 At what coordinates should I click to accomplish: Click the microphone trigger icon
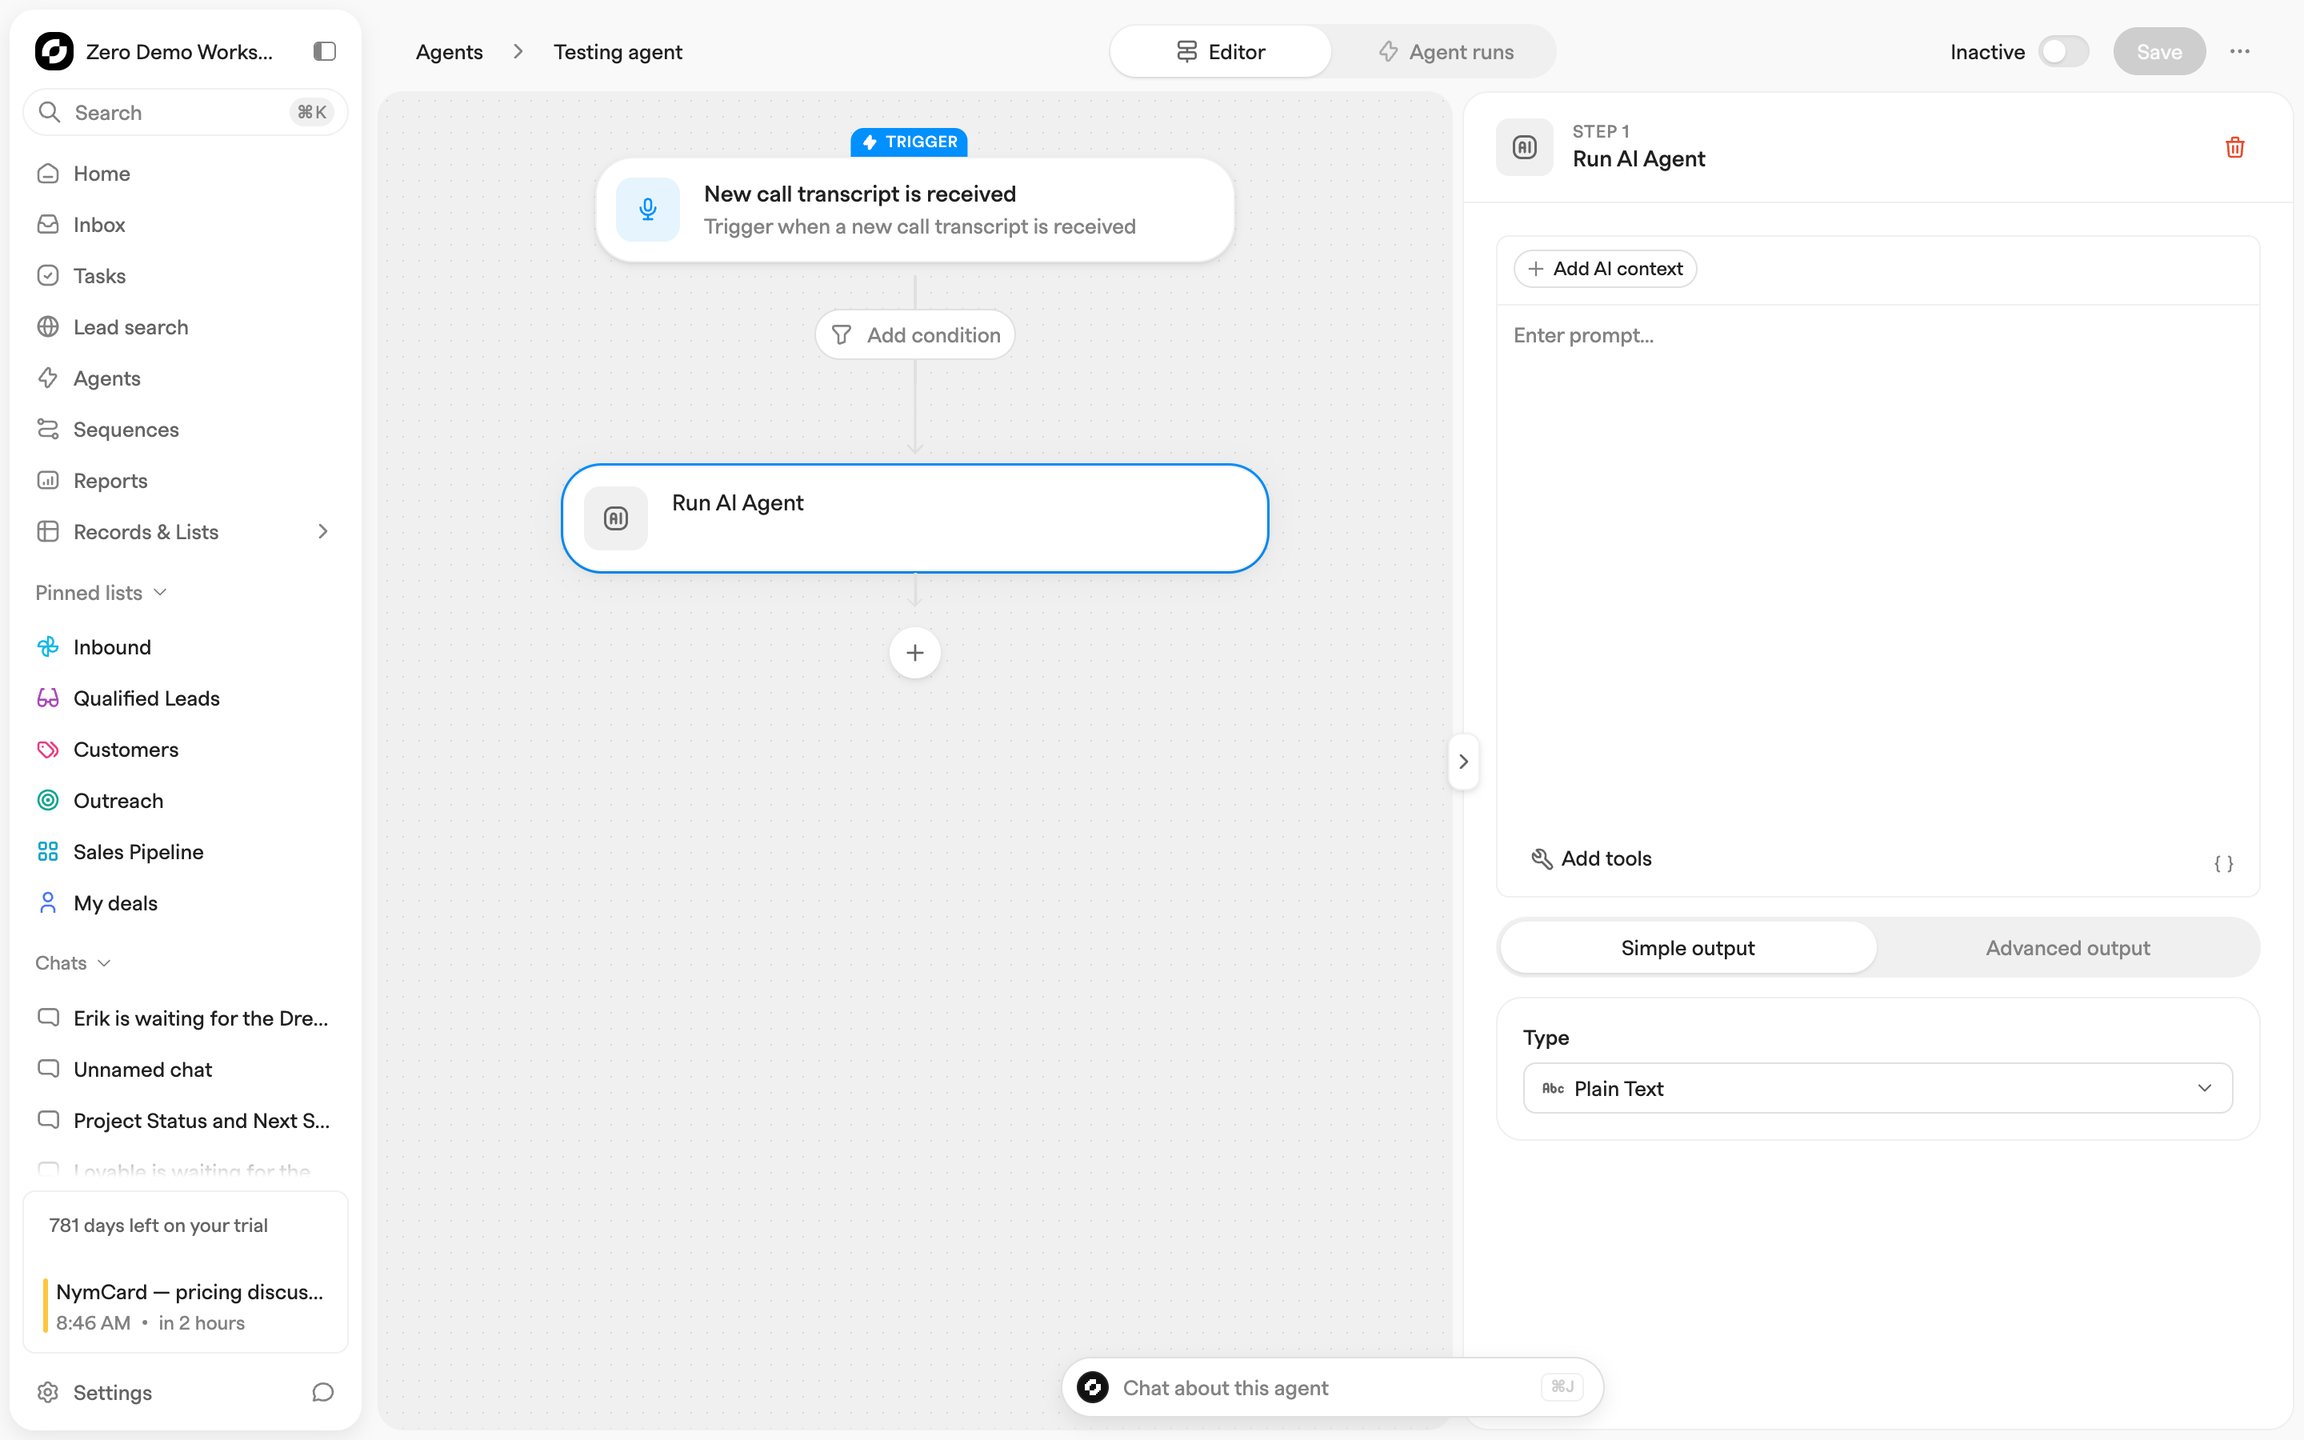(647, 209)
